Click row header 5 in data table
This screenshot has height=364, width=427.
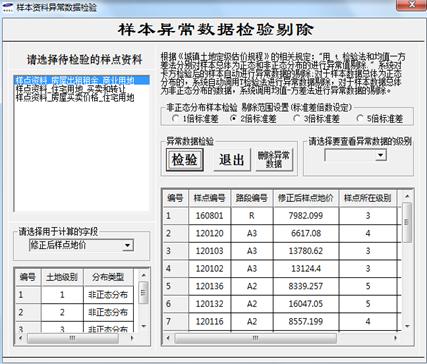point(176,286)
